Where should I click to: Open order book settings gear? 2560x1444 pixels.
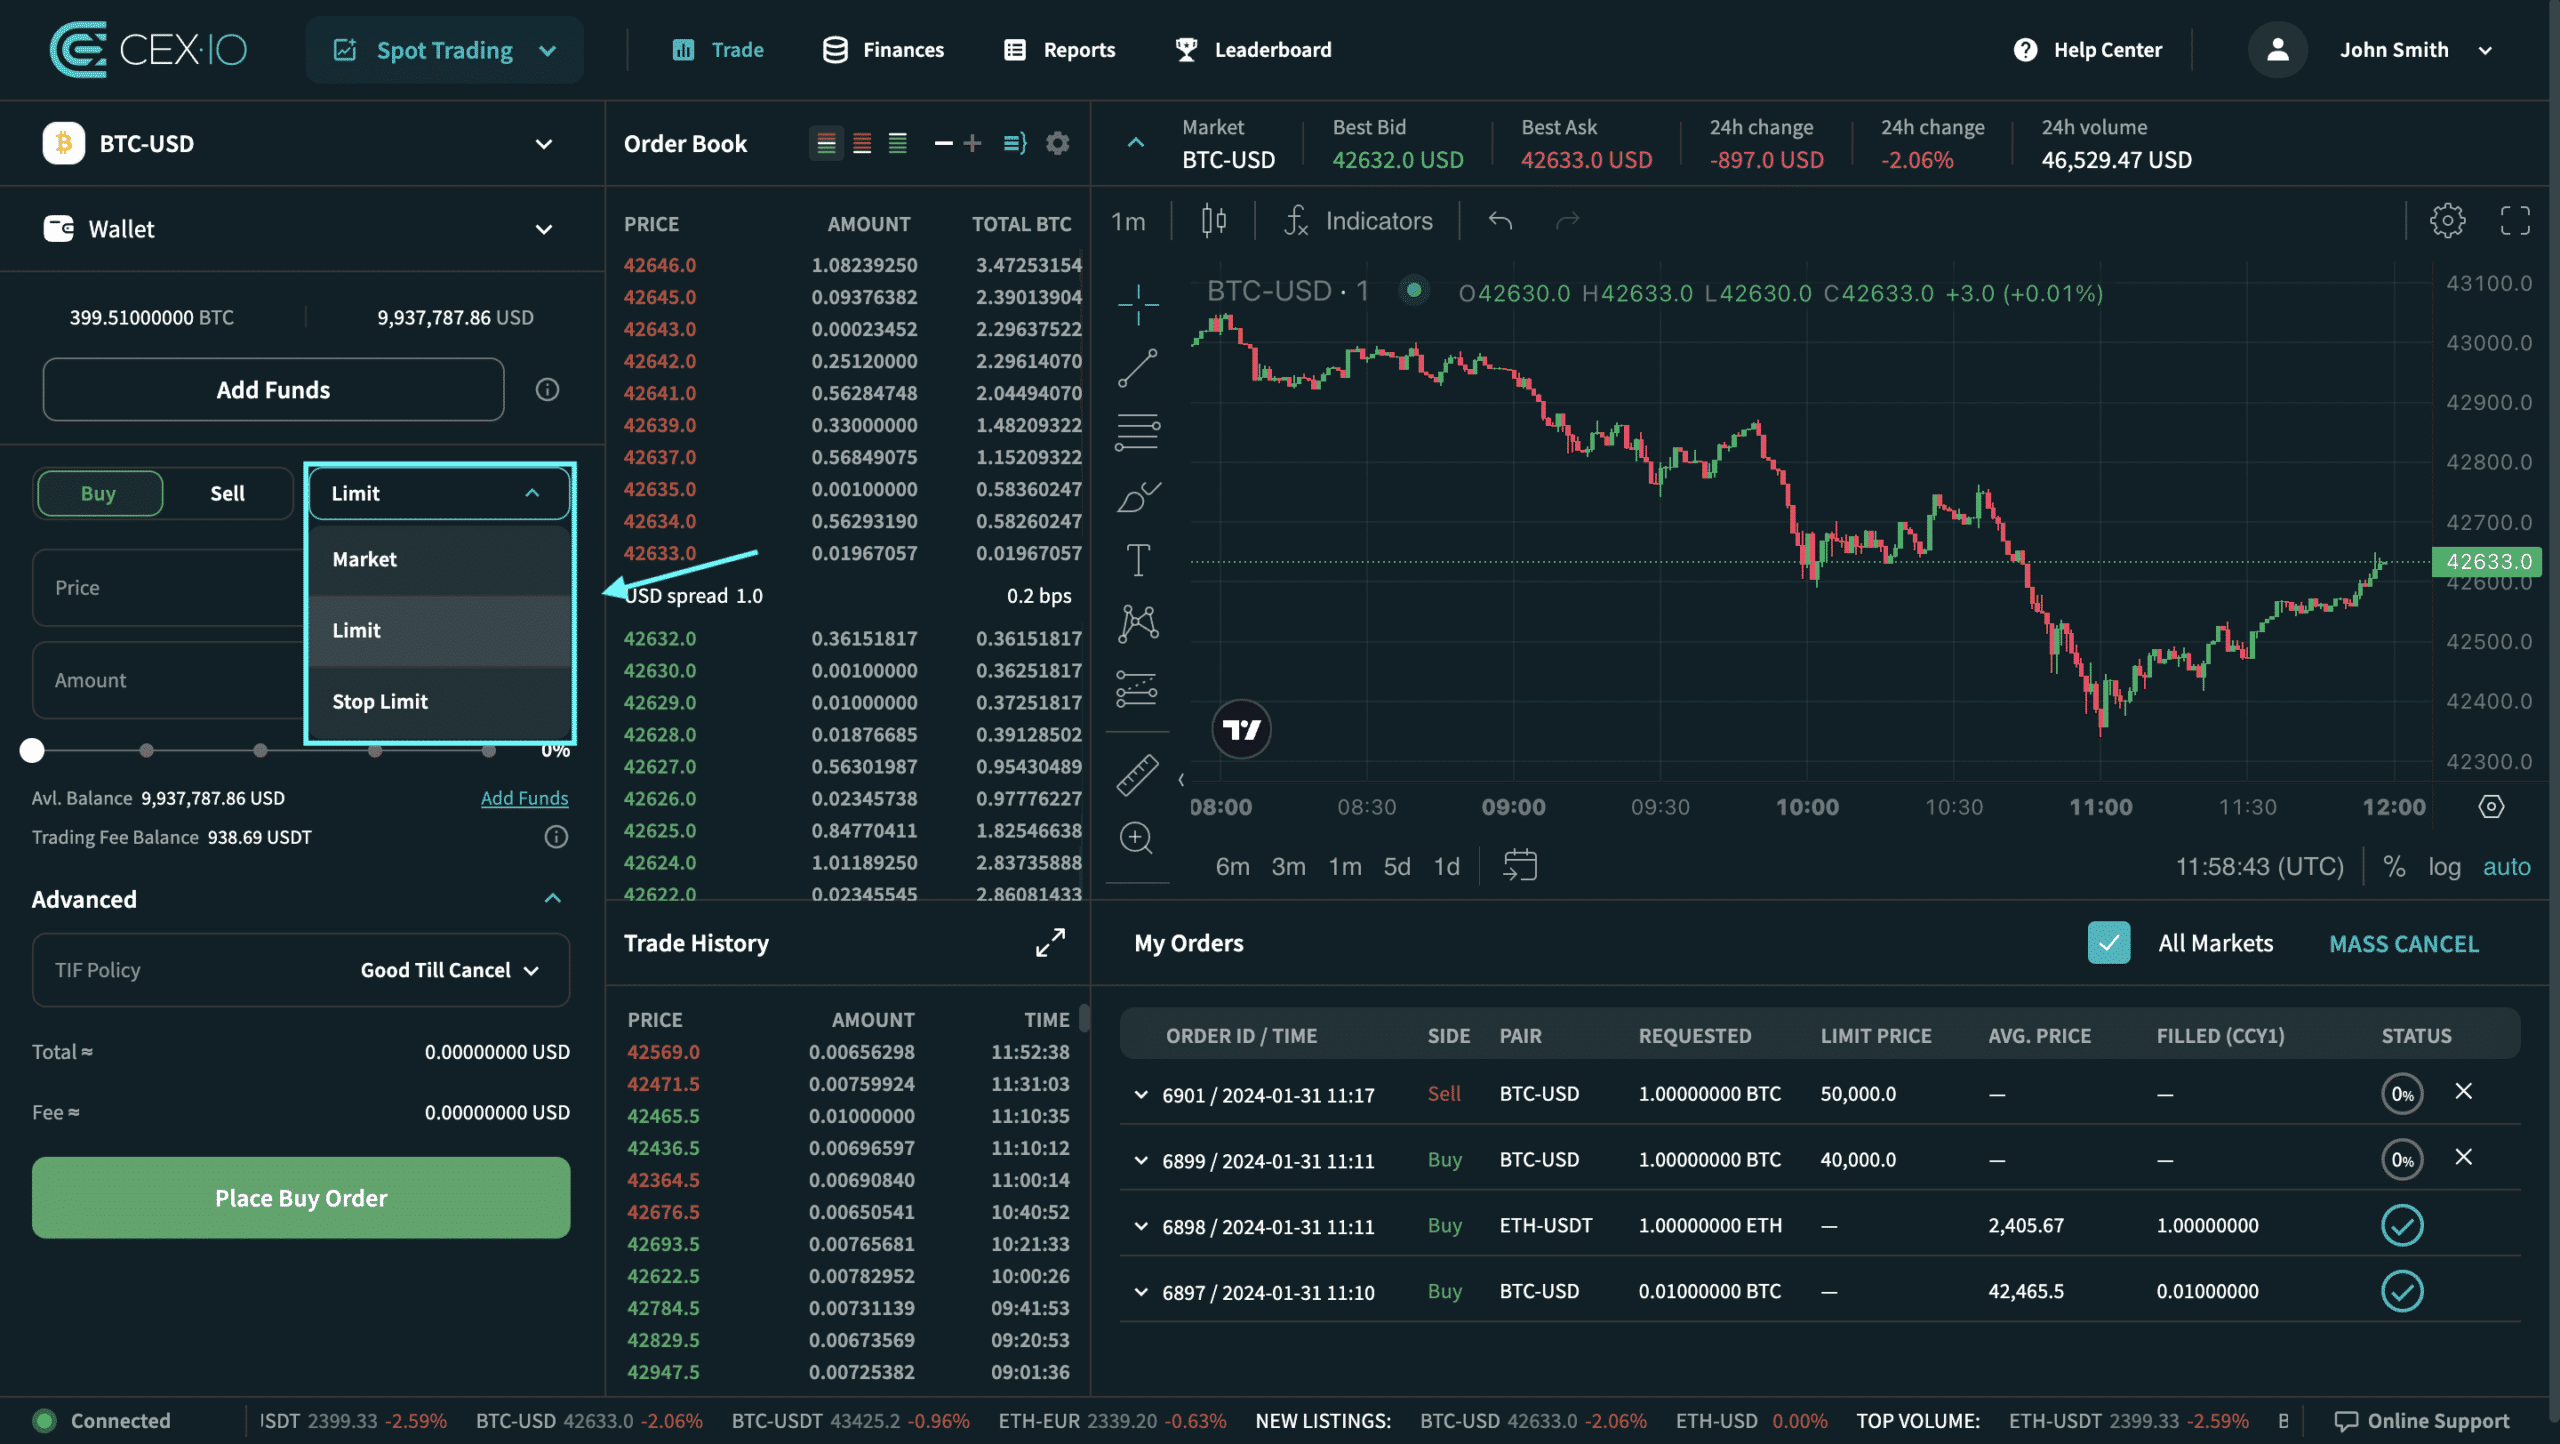(1057, 143)
